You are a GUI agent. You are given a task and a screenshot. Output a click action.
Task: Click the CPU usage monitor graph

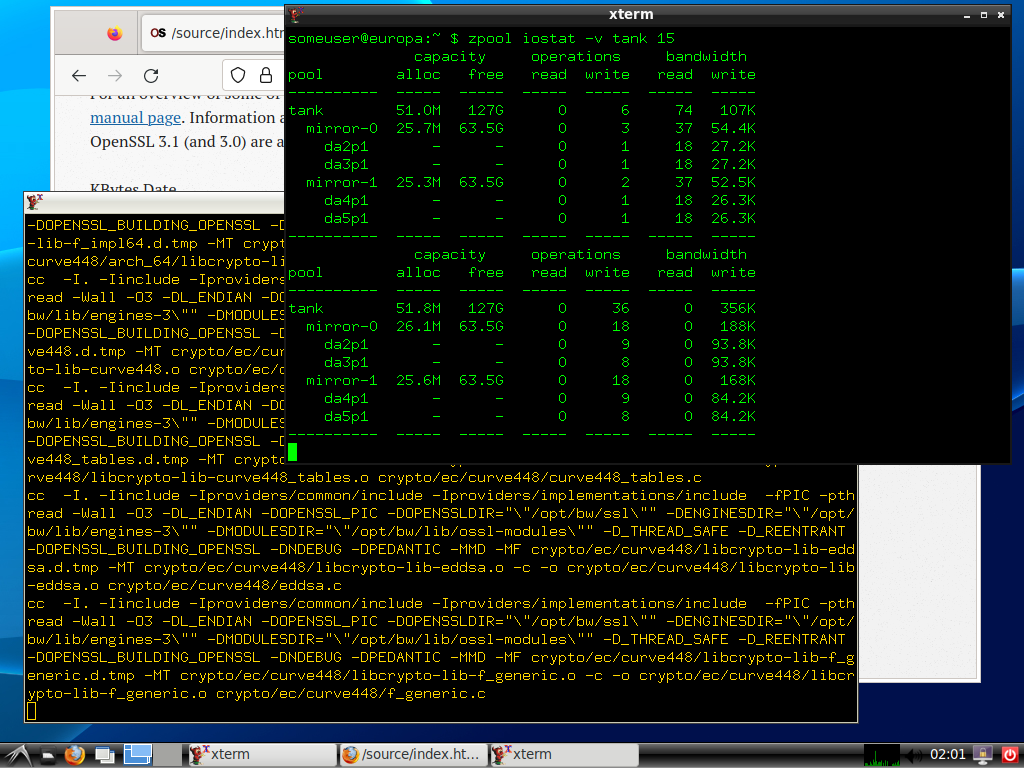882,754
